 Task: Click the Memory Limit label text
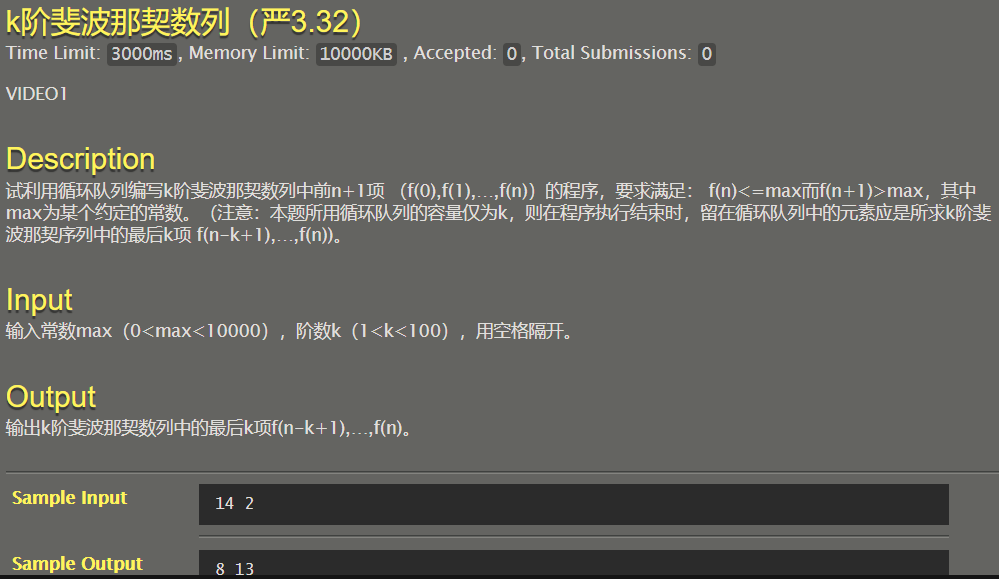pyautogui.click(x=249, y=53)
